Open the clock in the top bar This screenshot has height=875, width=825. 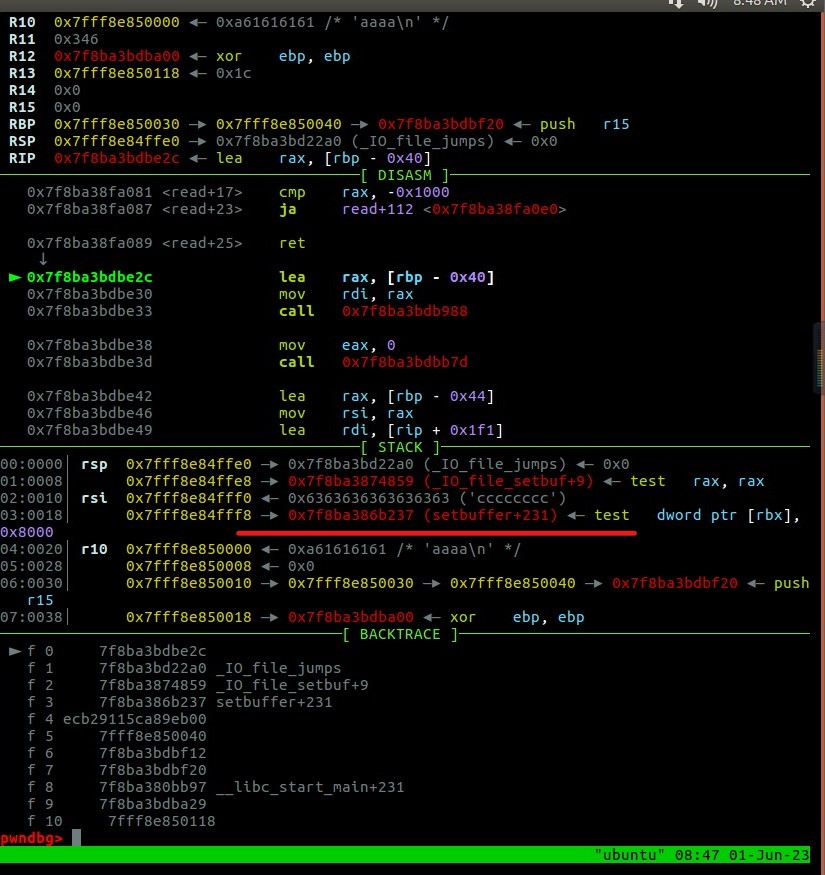(x=760, y=3)
